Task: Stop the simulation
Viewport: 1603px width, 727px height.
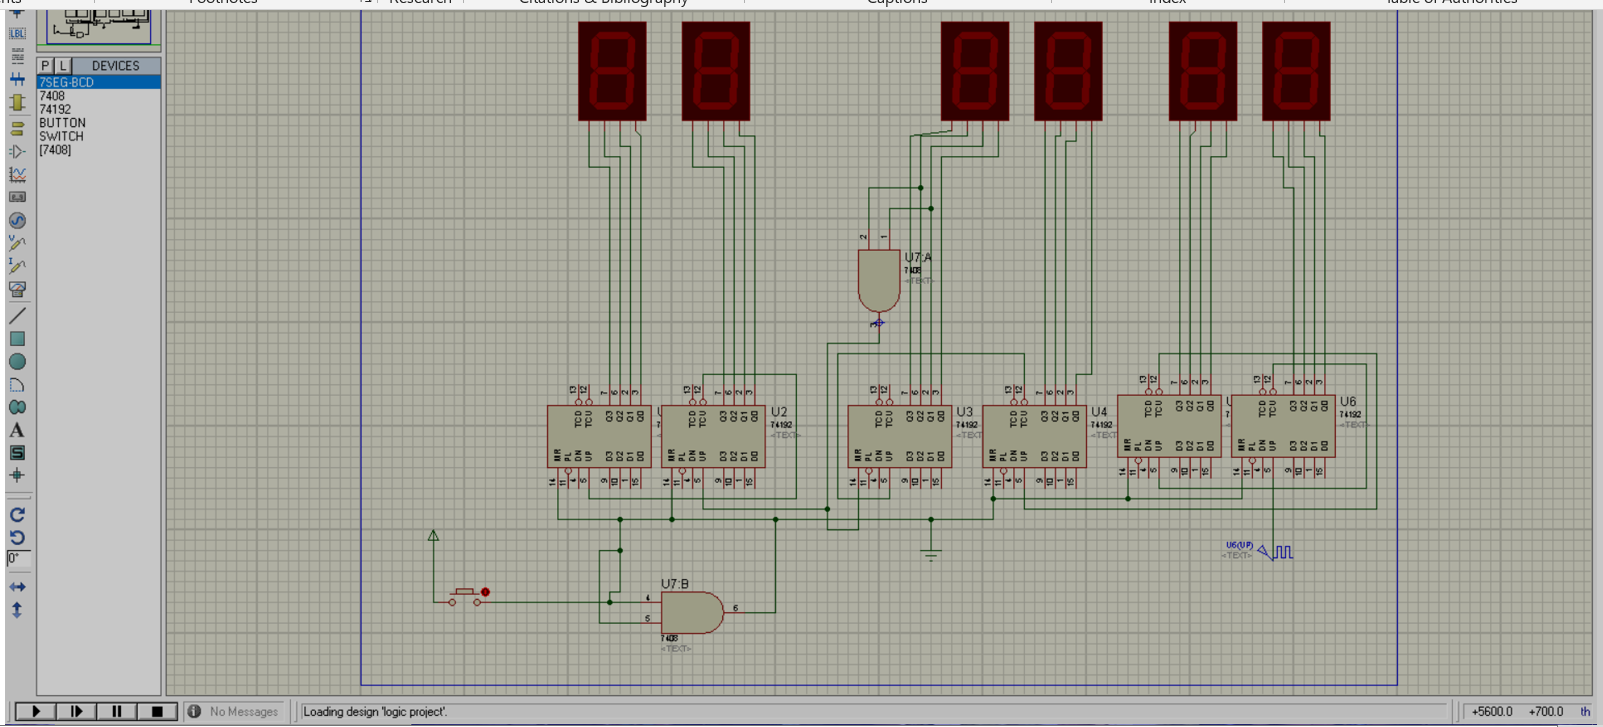Action: 157,711
